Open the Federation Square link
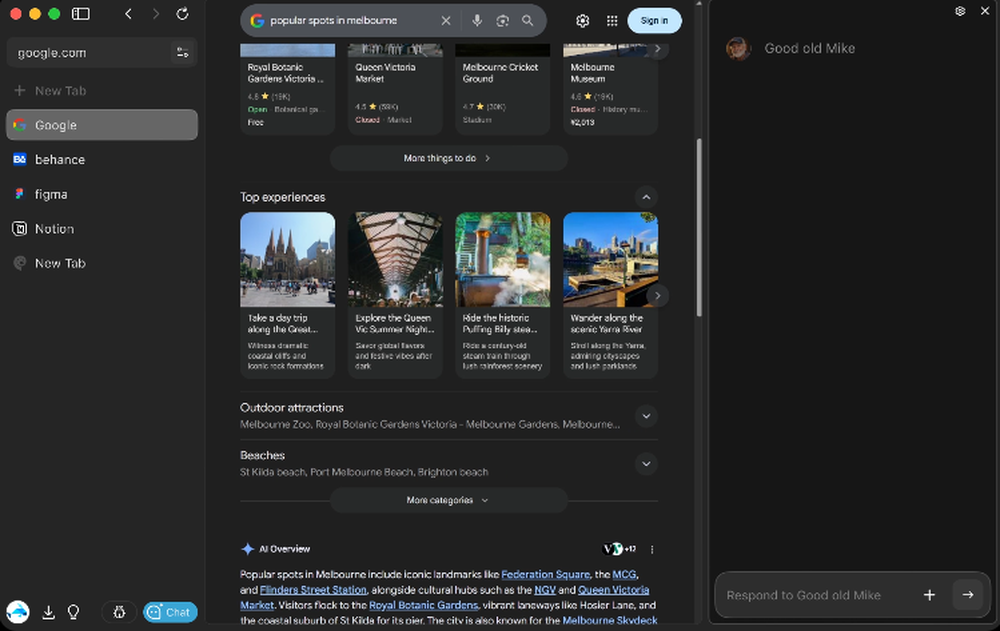 click(545, 574)
